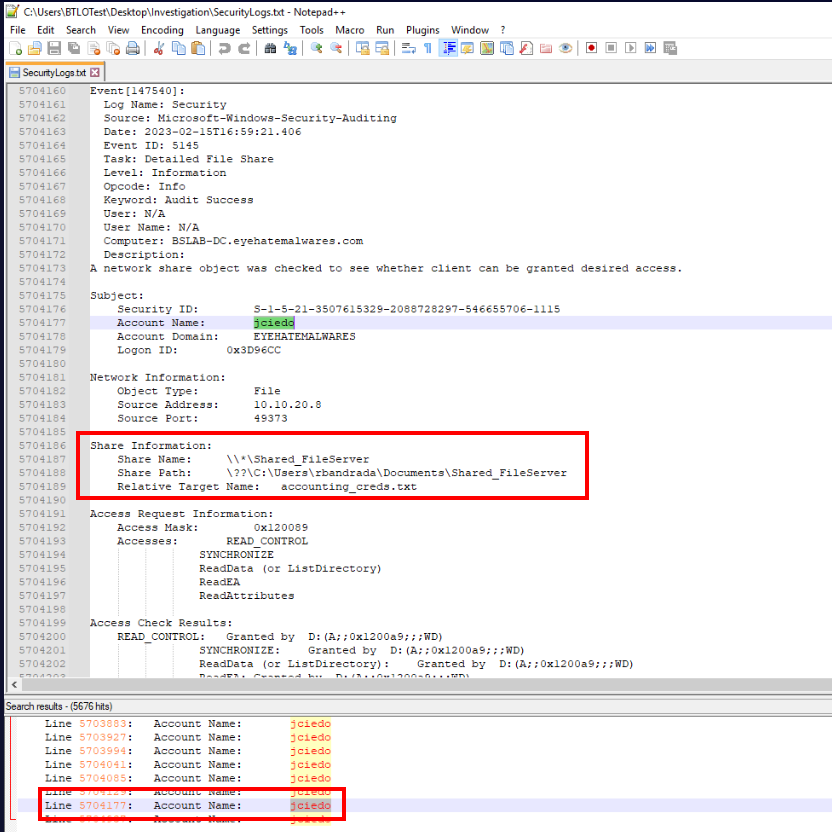The image size is (832, 832).
Task: Open the Replace dialog icon
Action: click(290, 48)
